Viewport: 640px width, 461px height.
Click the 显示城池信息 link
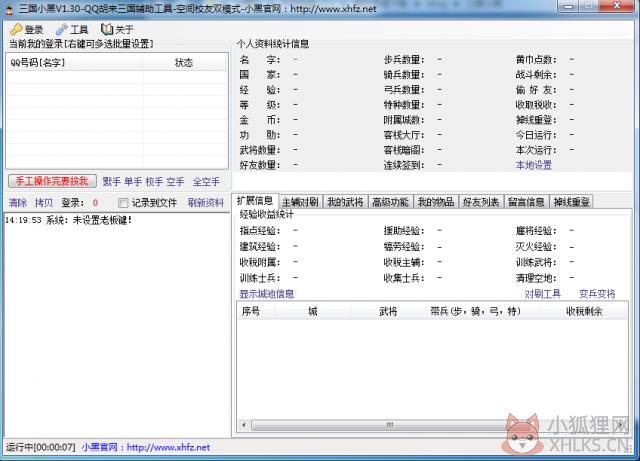click(x=267, y=294)
